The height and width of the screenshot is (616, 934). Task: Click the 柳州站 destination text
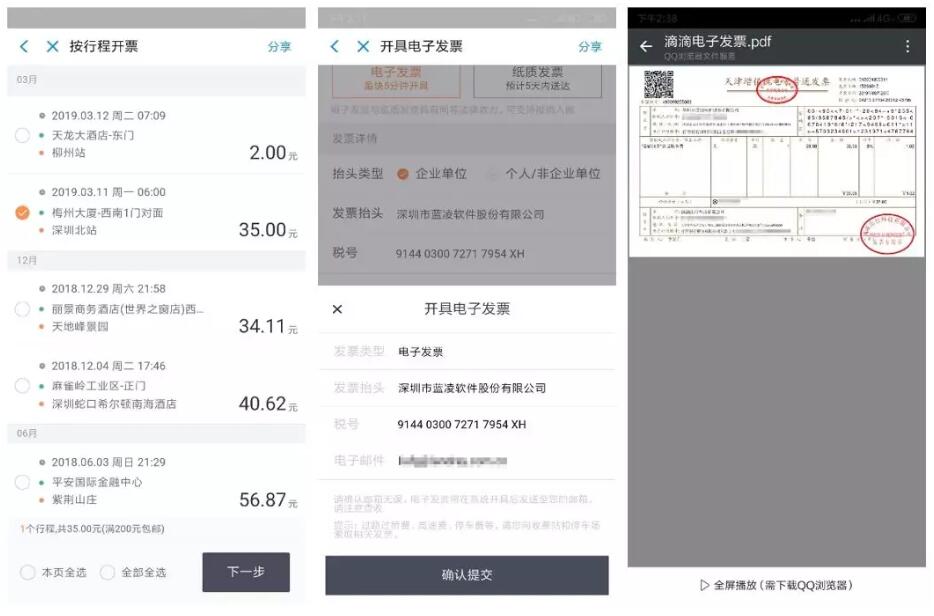(69, 153)
